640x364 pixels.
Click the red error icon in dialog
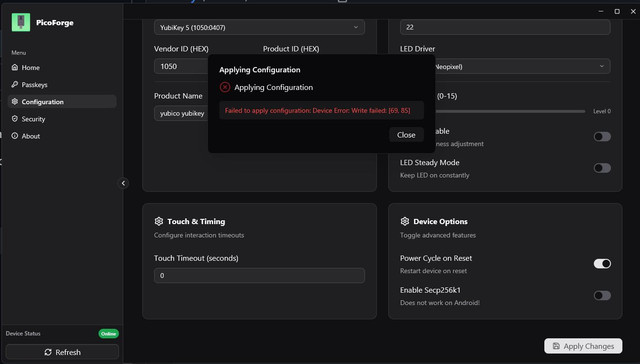point(225,87)
